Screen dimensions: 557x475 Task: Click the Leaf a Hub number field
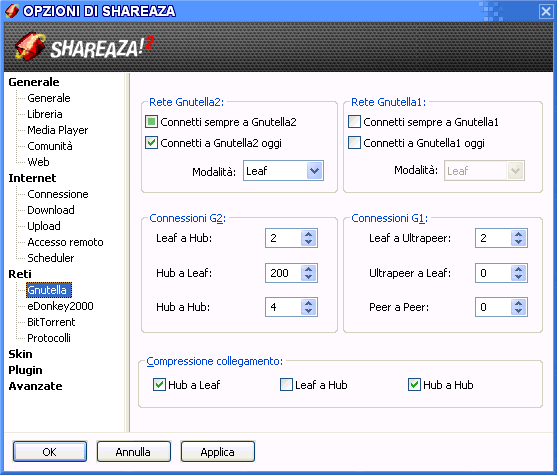coord(283,238)
